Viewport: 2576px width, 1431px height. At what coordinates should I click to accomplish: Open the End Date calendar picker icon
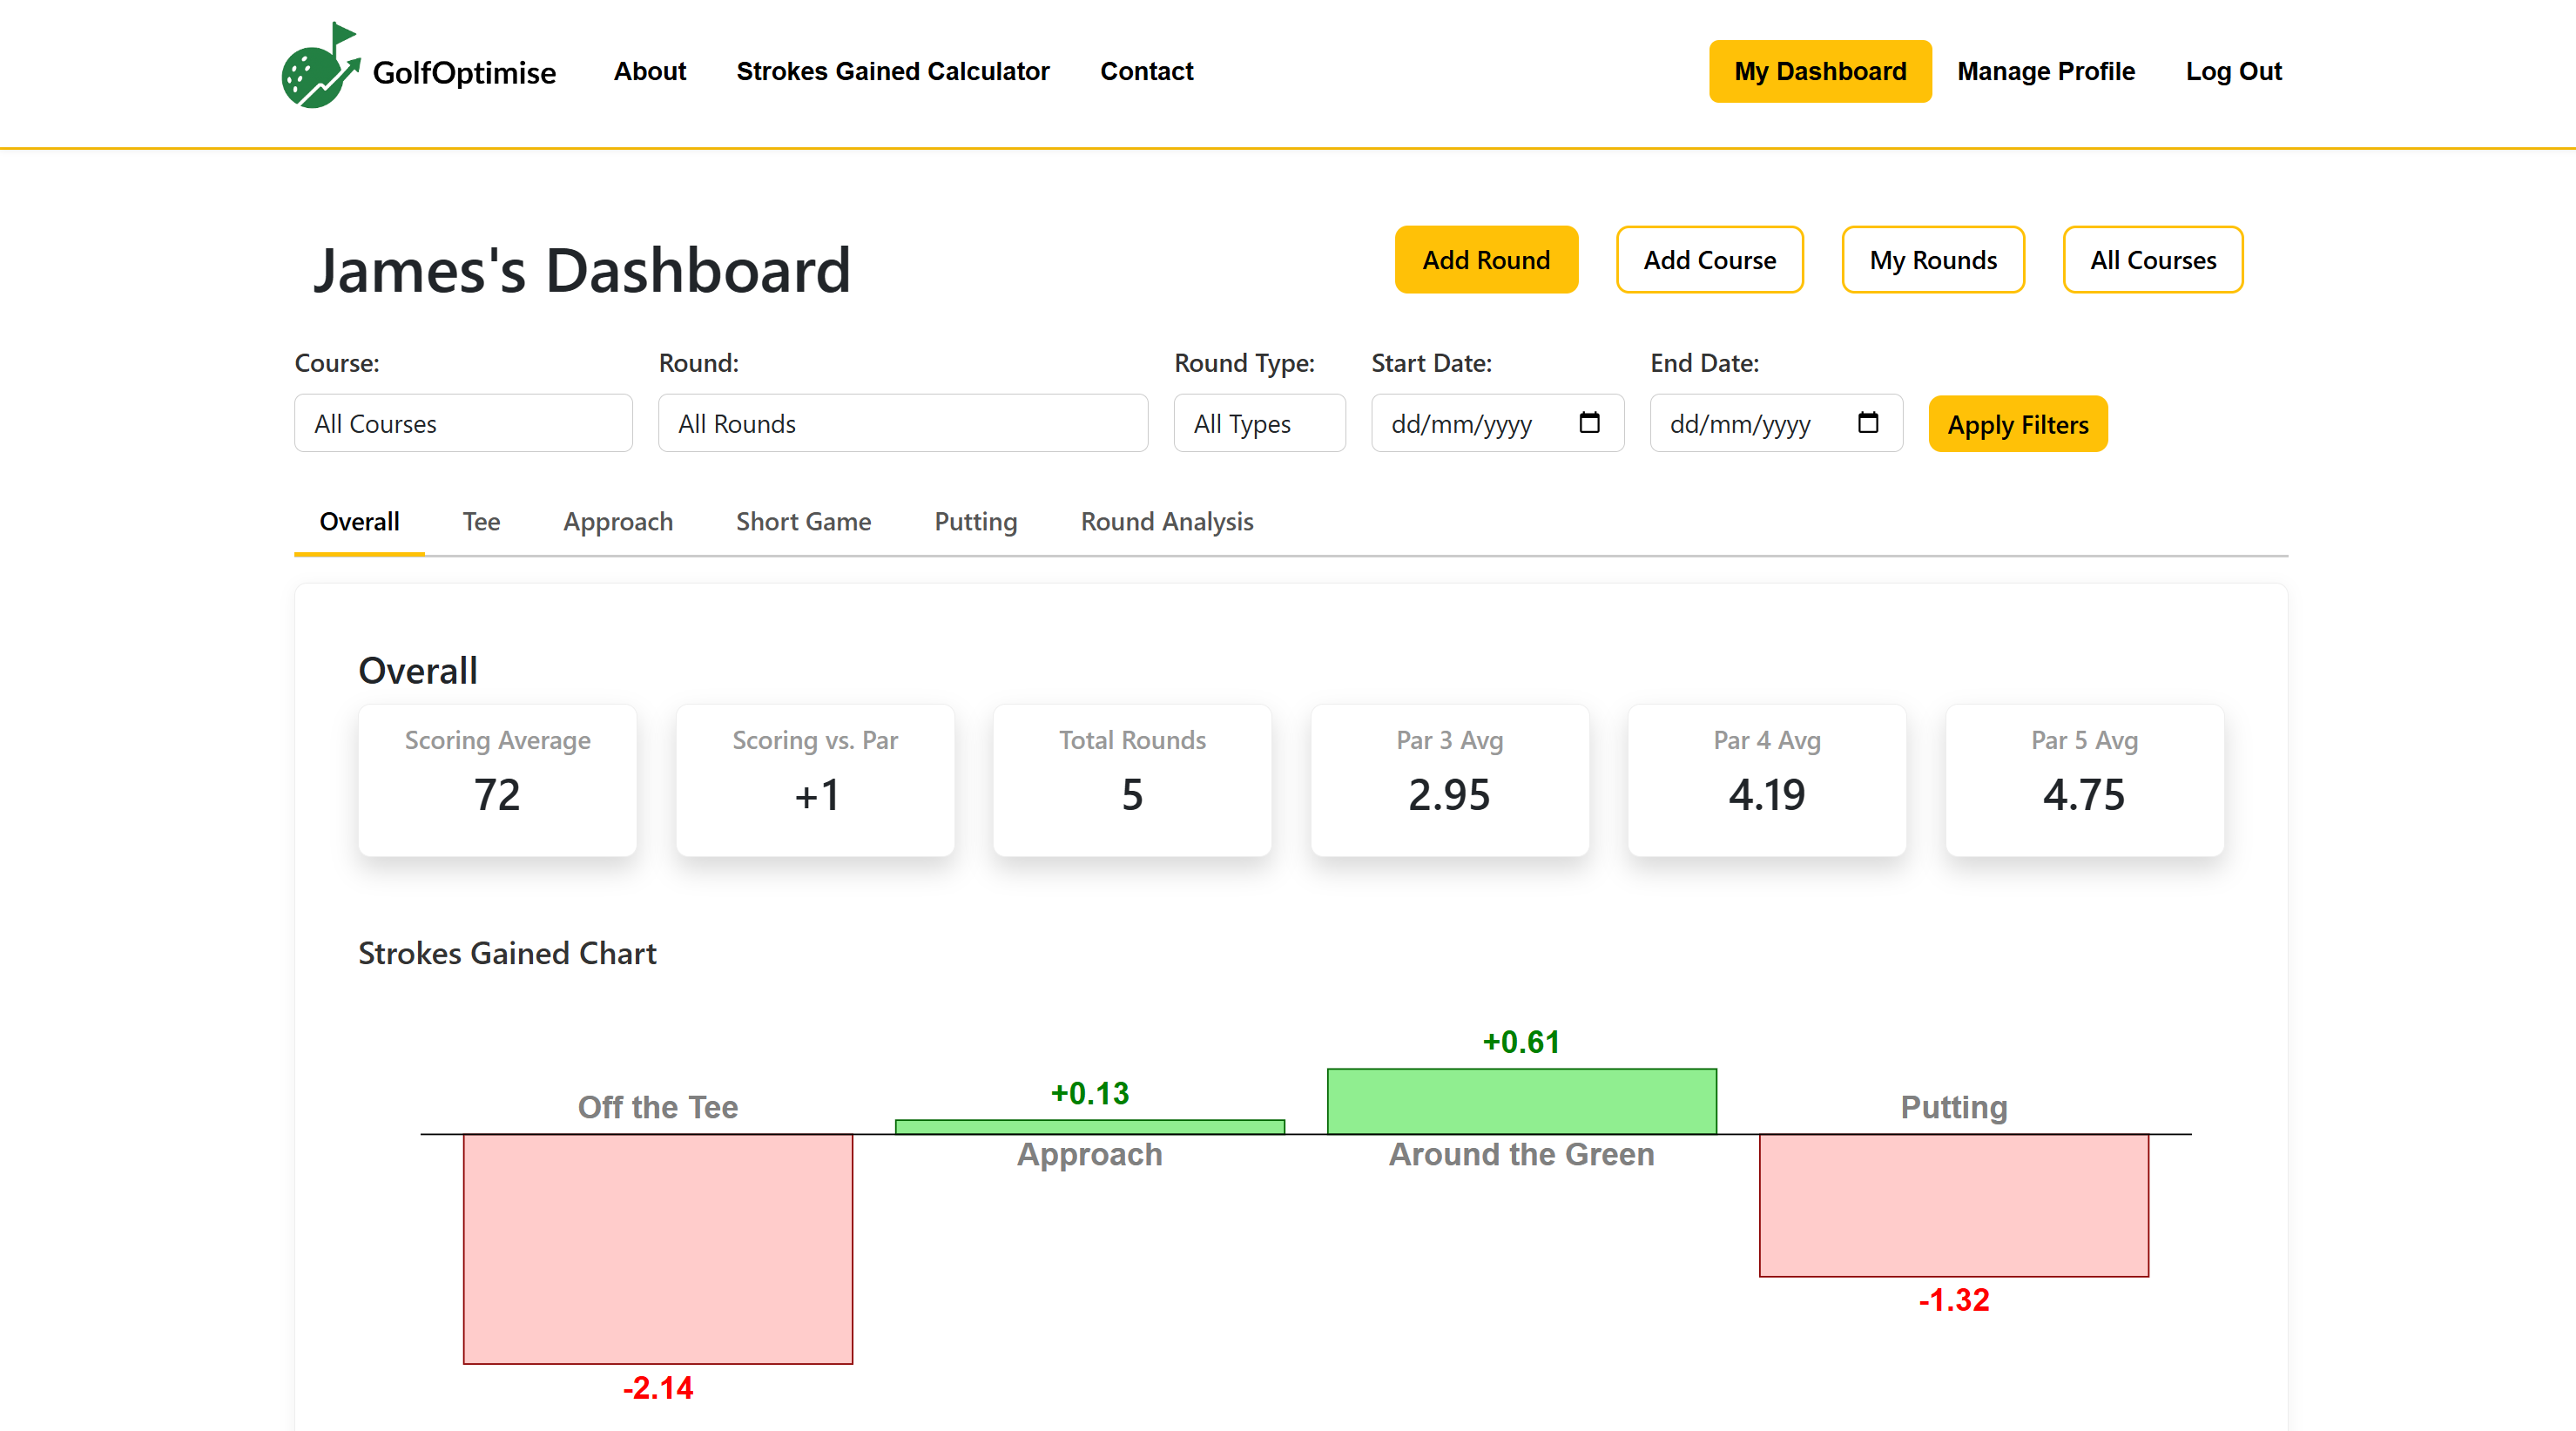tap(1867, 423)
